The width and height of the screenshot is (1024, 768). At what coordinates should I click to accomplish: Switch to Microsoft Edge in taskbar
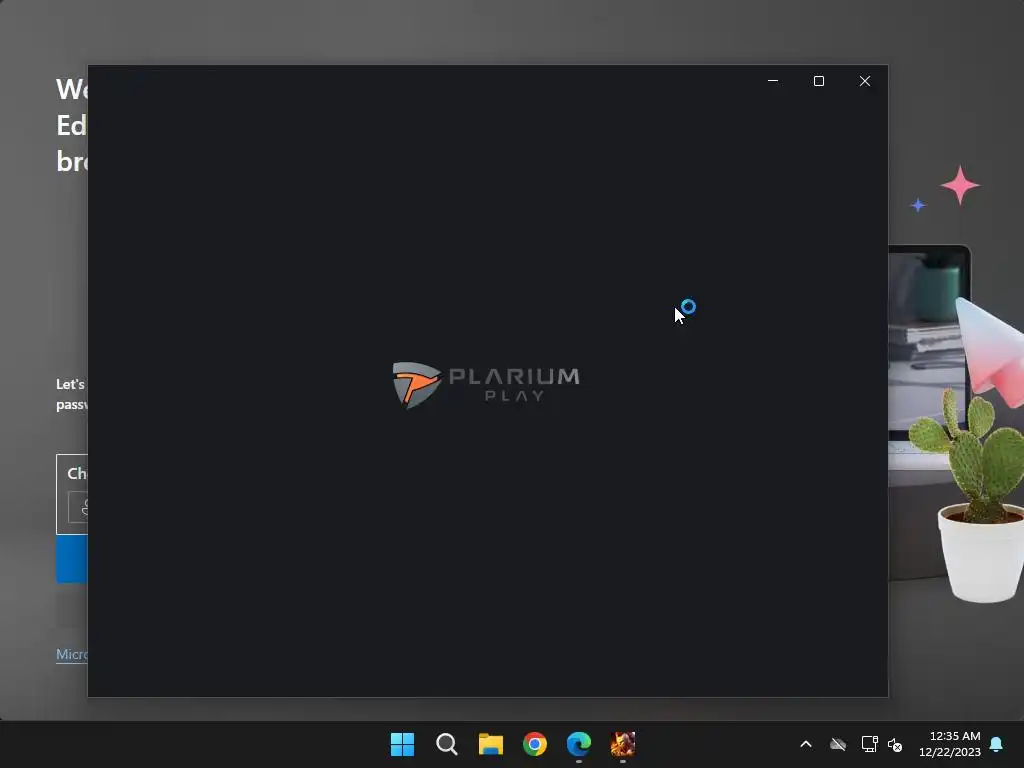point(579,744)
